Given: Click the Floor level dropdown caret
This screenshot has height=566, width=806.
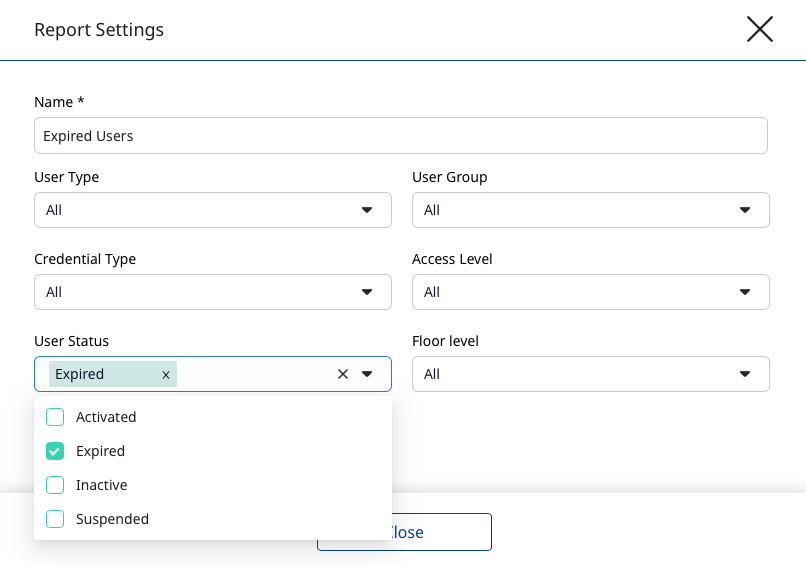Looking at the screenshot, I should point(745,374).
